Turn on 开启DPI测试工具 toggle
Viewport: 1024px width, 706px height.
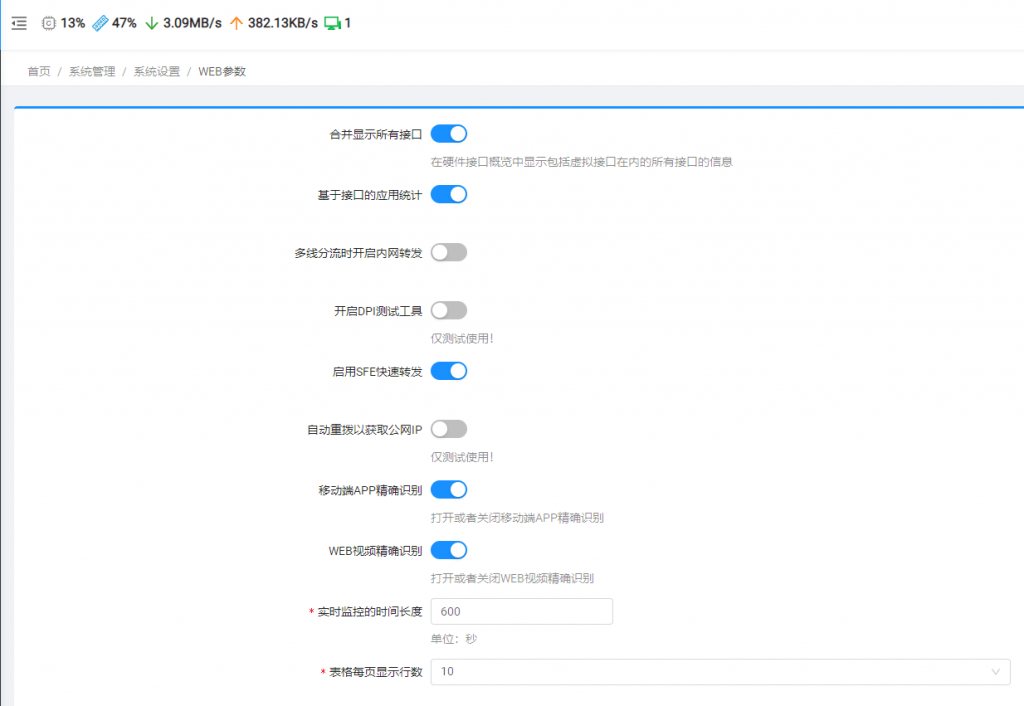449,311
